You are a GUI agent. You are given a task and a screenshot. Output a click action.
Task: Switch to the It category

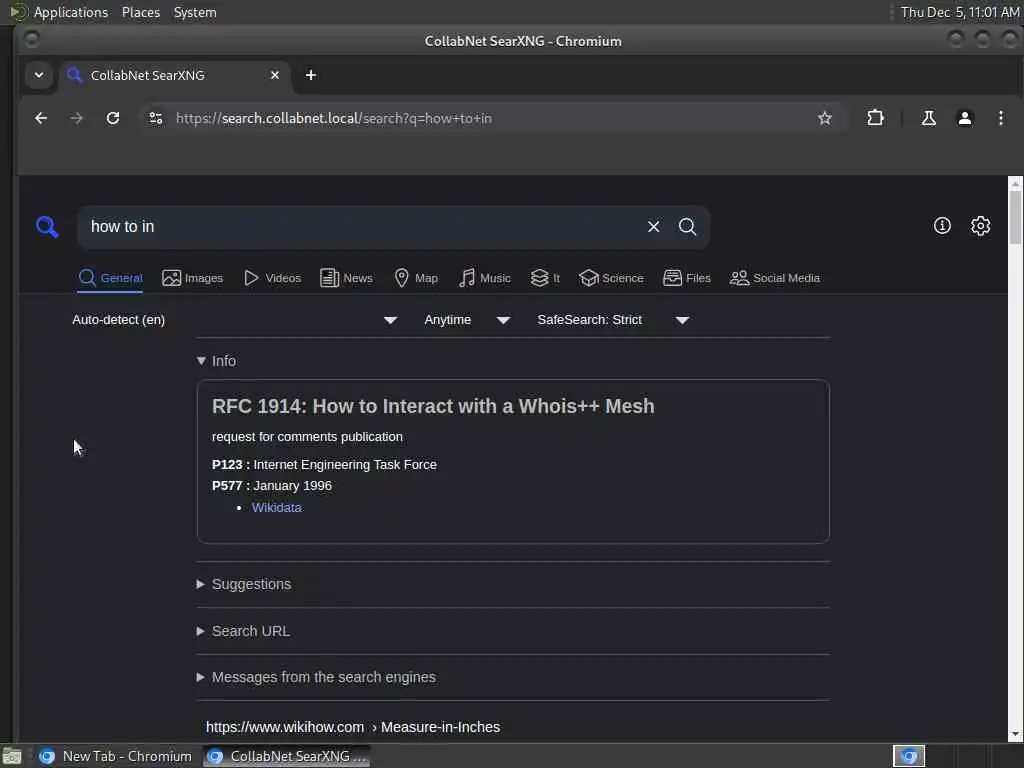(545, 278)
